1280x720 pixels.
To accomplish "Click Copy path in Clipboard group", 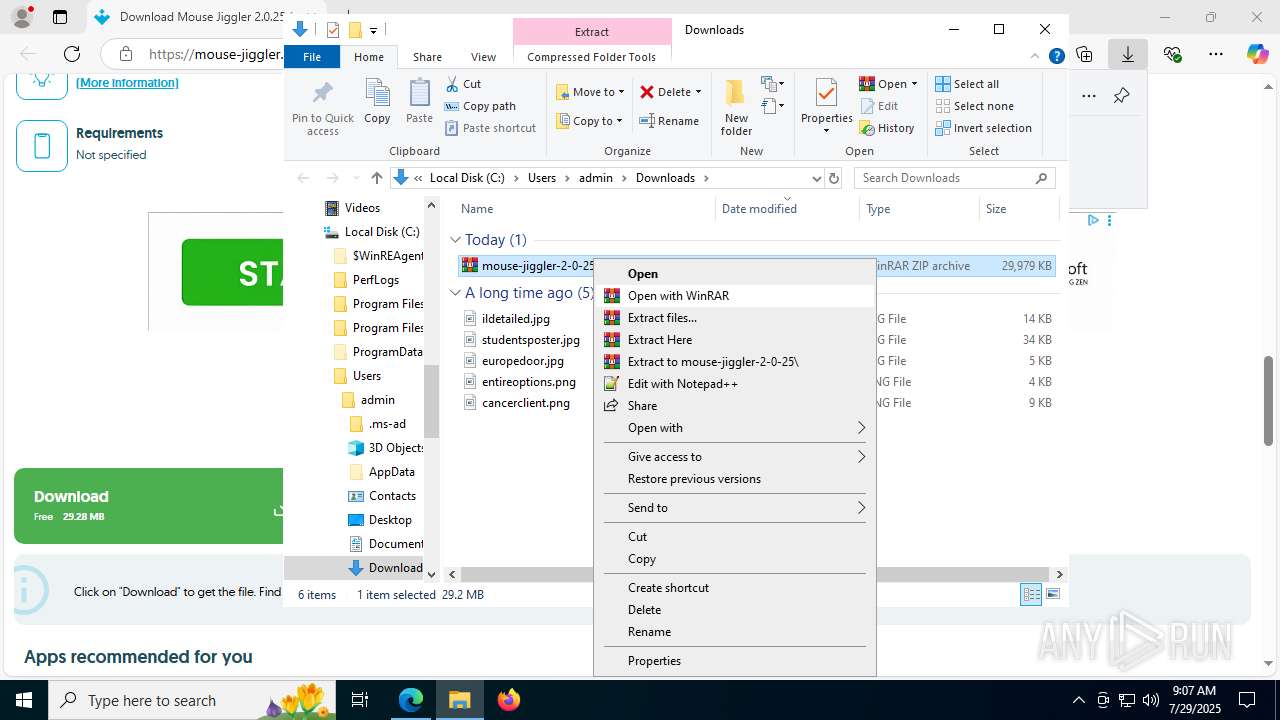I will (480, 106).
